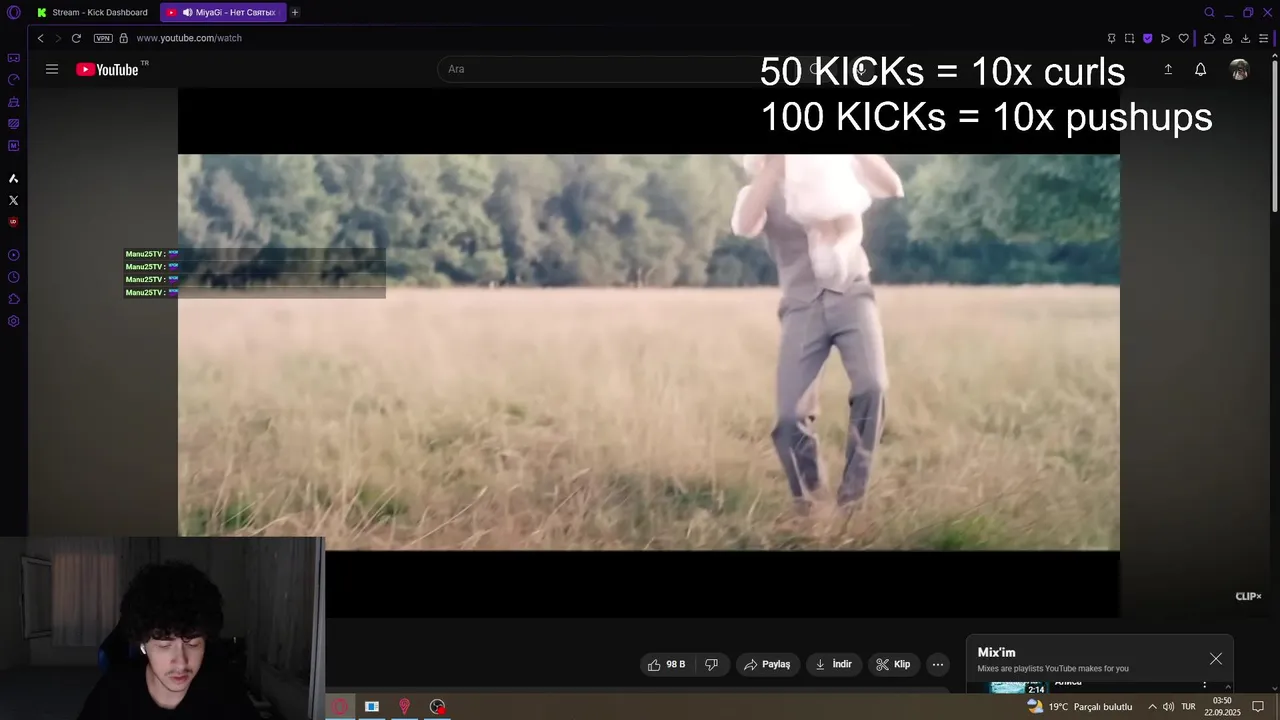Screen dimensions: 1280x720
Task: Select the MiyaGi YouTube tab
Action: pyautogui.click(x=222, y=13)
